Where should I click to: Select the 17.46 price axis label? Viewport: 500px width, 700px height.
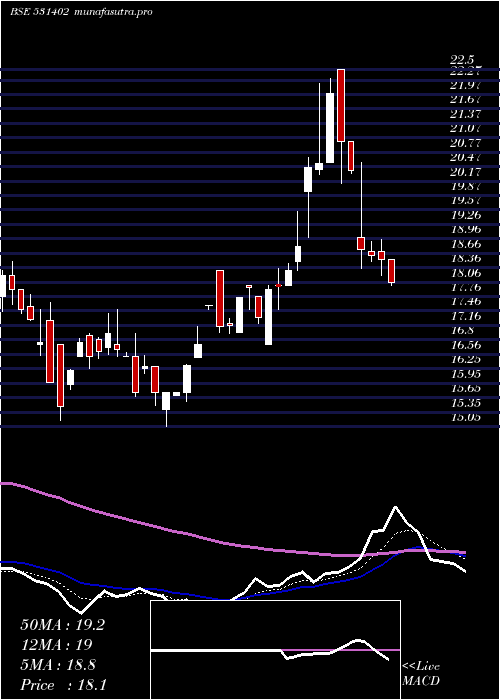pos(466,301)
